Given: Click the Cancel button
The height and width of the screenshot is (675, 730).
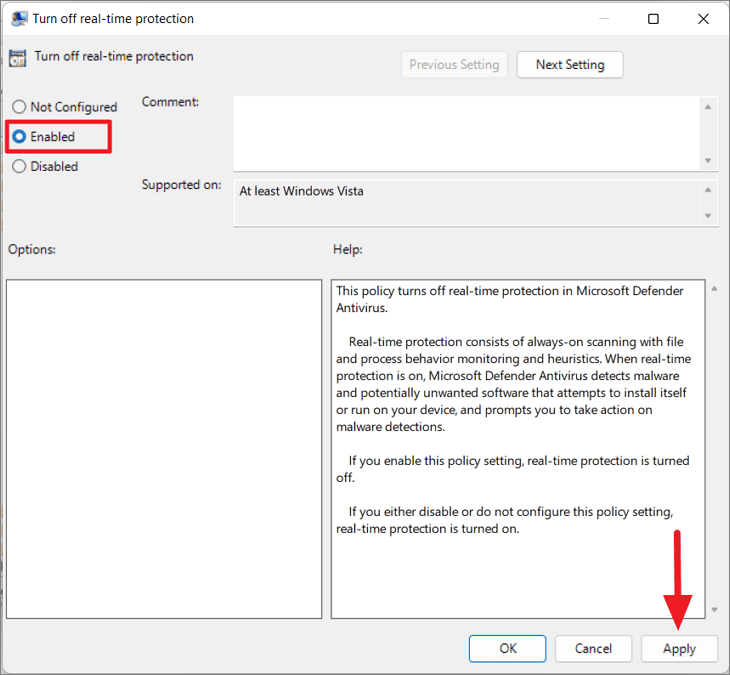Looking at the screenshot, I should 593,648.
